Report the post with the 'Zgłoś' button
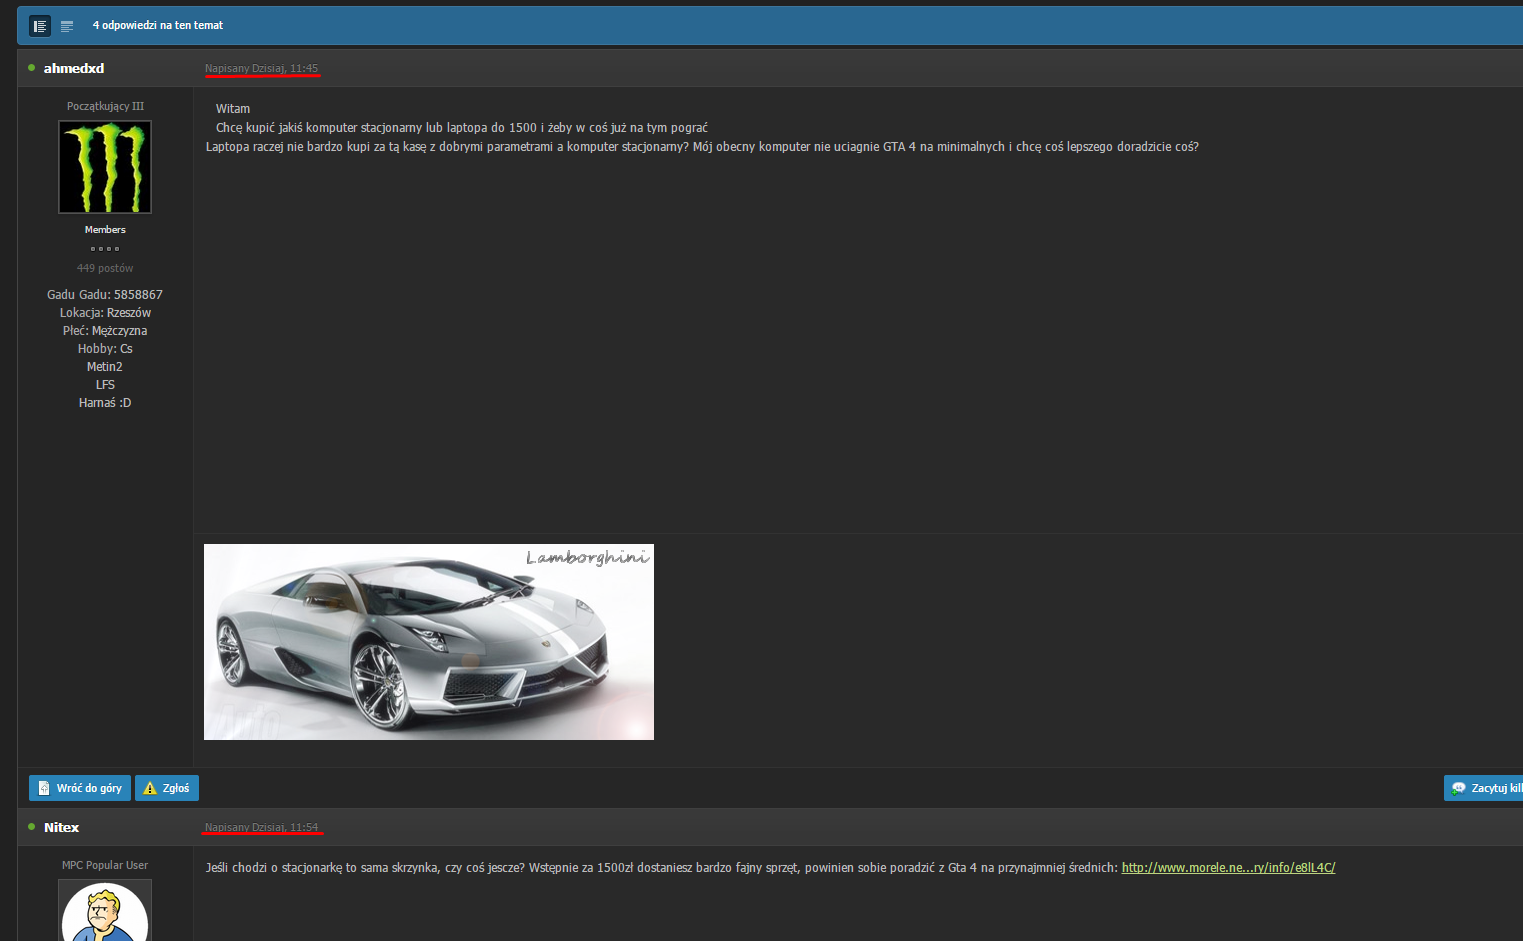The width and height of the screenshot is (1523, 941). tap(167, 788)
